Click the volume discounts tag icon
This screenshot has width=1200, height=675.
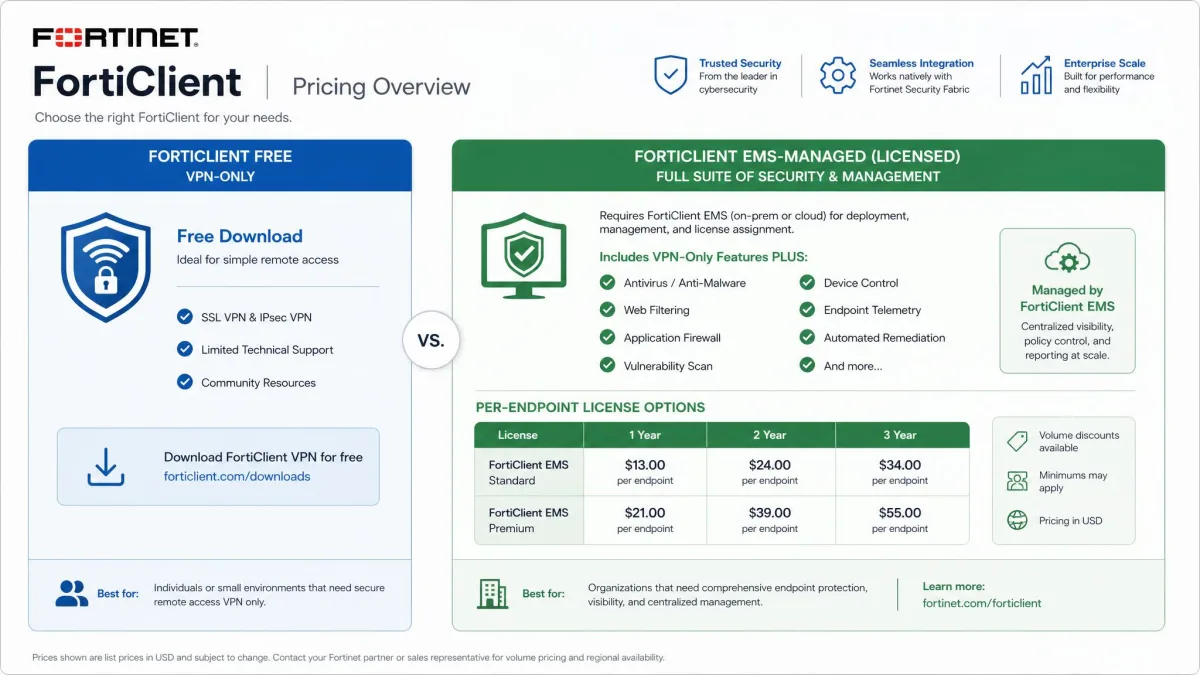pyautogui.click(x=1017, y=441)
